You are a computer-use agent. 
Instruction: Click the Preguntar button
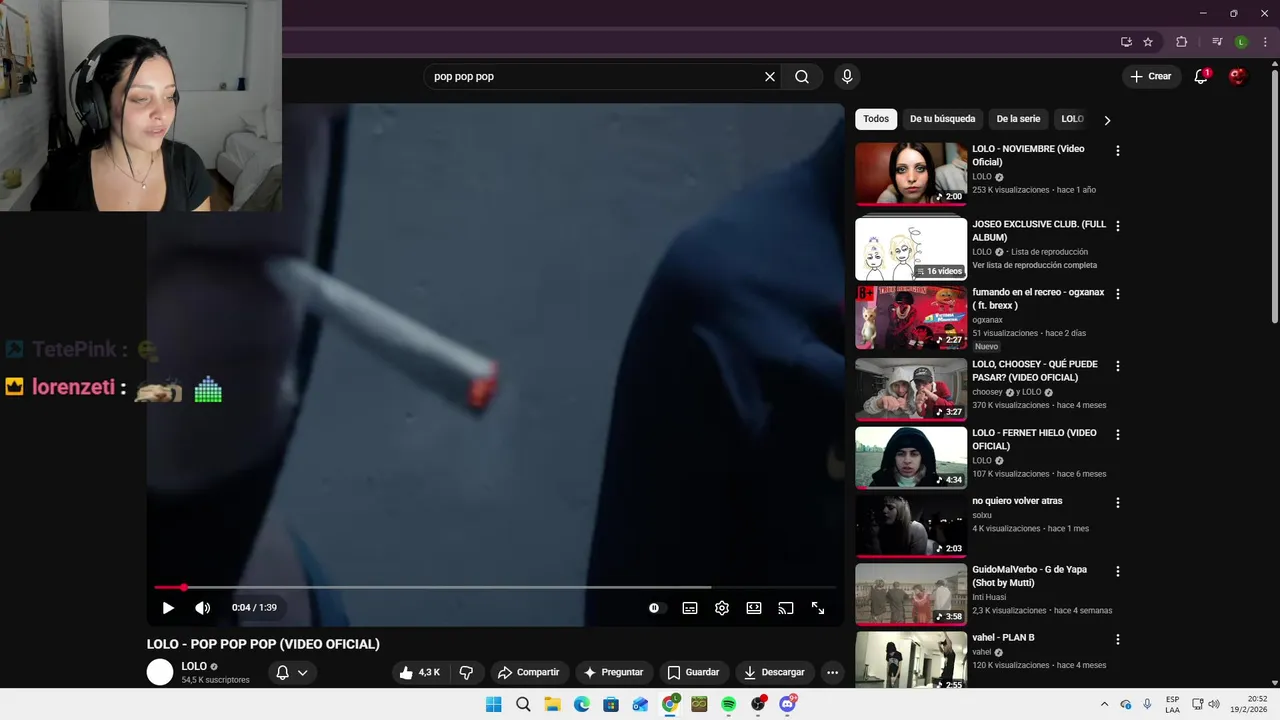tap(614, 673)
